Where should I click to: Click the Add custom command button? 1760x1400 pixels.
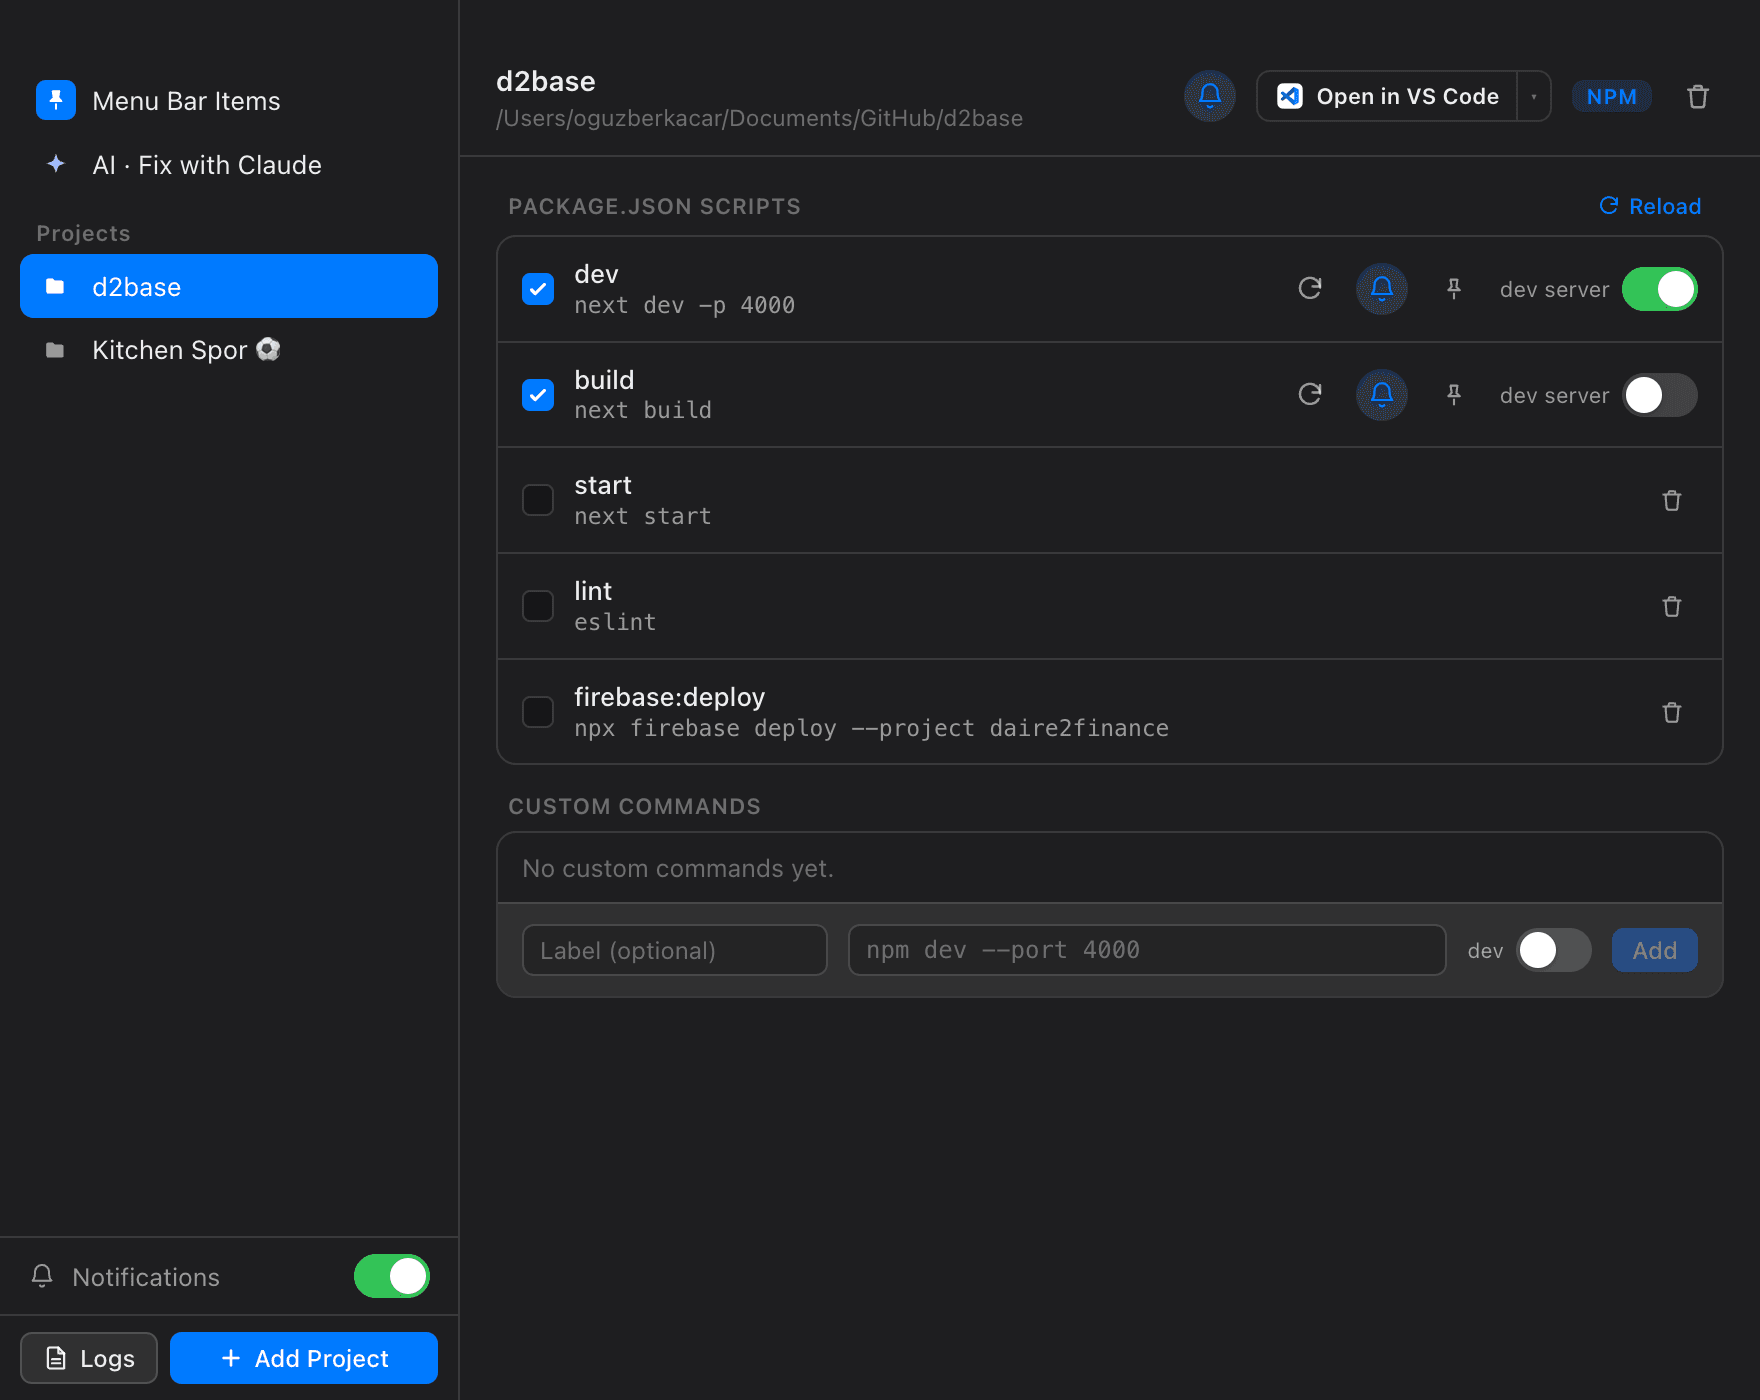(x=1654, y=950)
